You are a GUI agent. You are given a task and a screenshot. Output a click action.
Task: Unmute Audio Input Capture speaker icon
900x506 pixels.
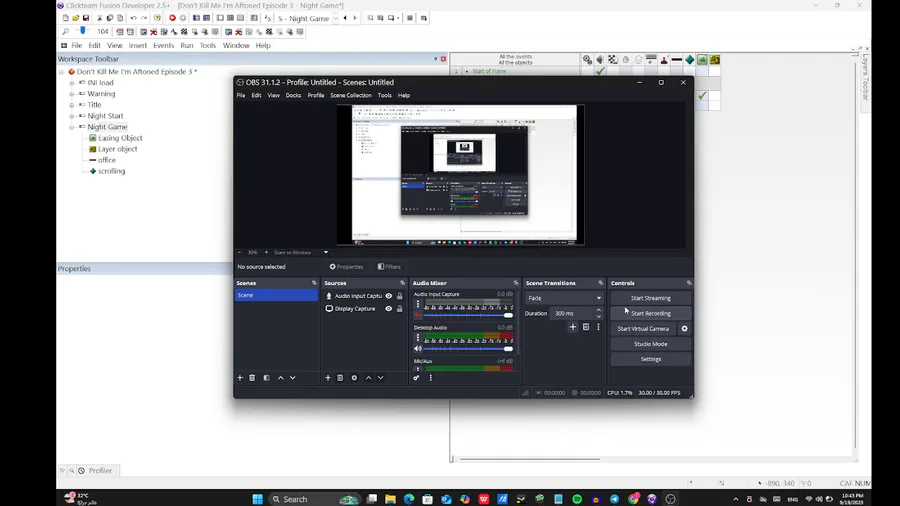click(418, 315)
